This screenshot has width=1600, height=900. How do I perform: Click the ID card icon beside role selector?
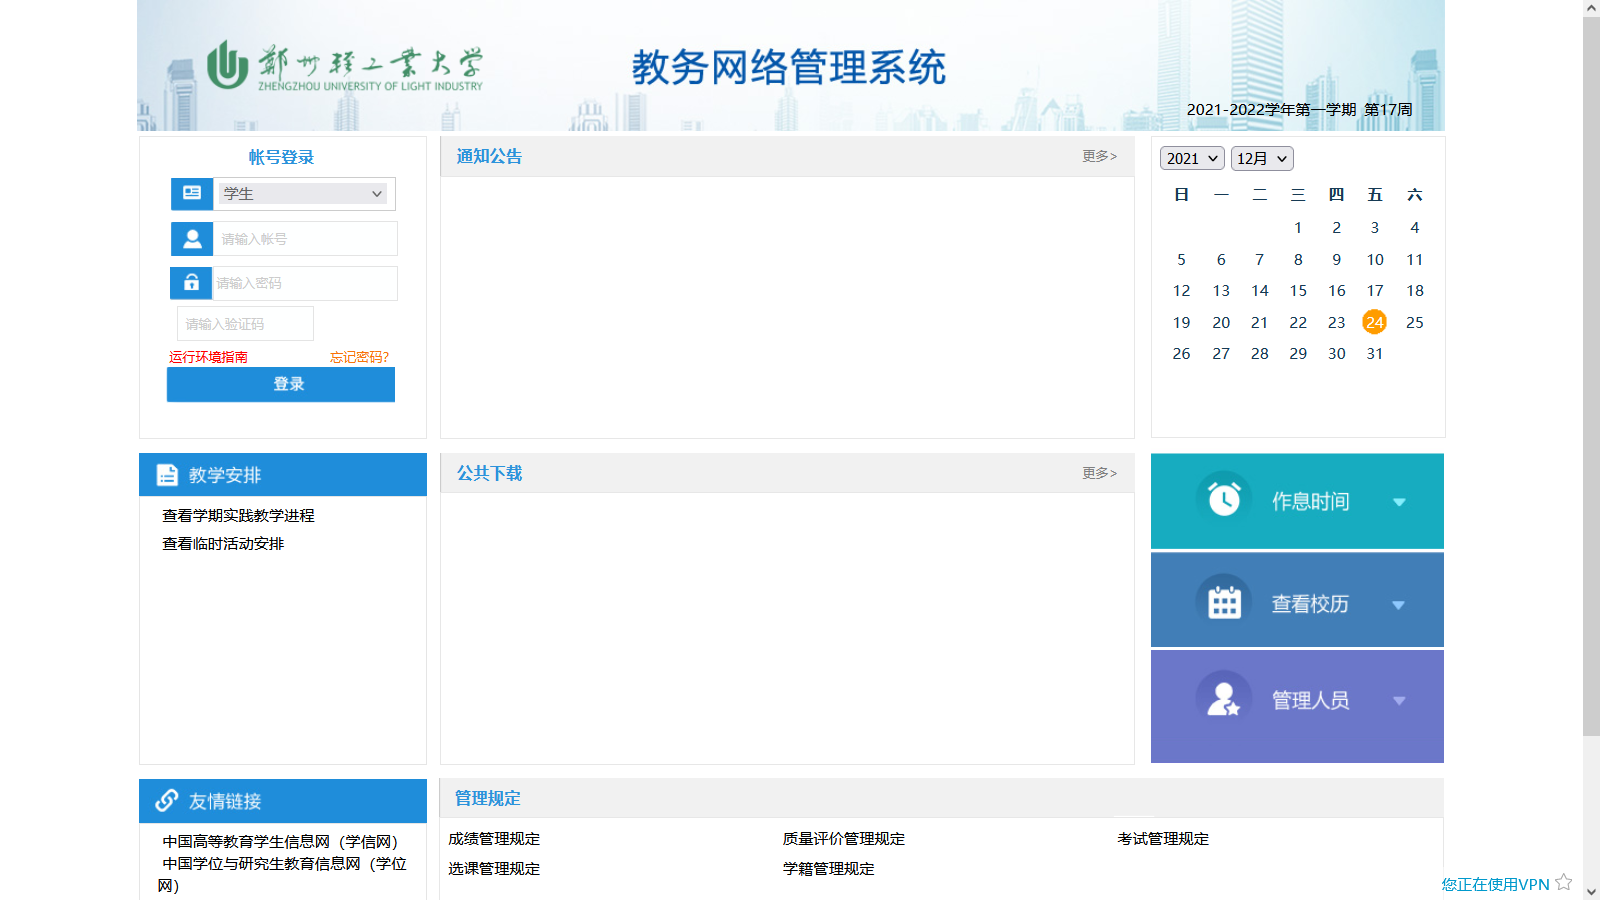click(191, 193)
